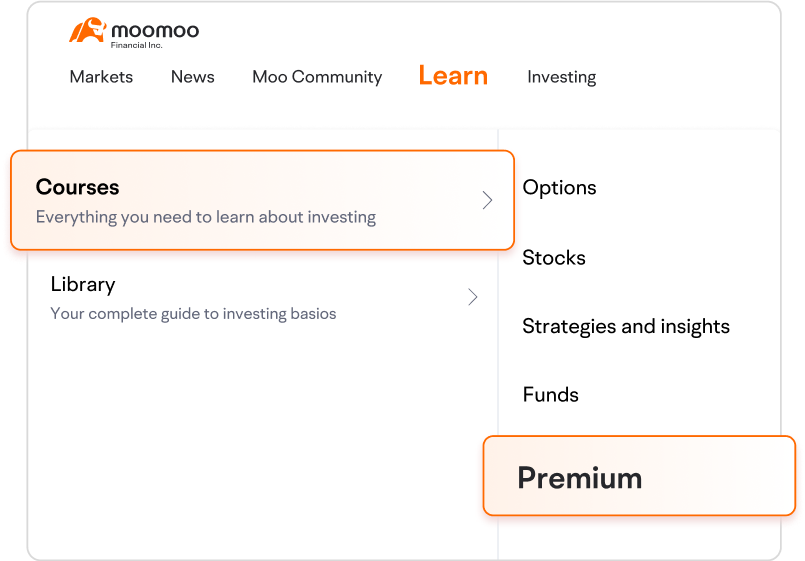Click 'Your complete guide to investing' description
Screen dimensions: 805x561
tap(193, 314)
